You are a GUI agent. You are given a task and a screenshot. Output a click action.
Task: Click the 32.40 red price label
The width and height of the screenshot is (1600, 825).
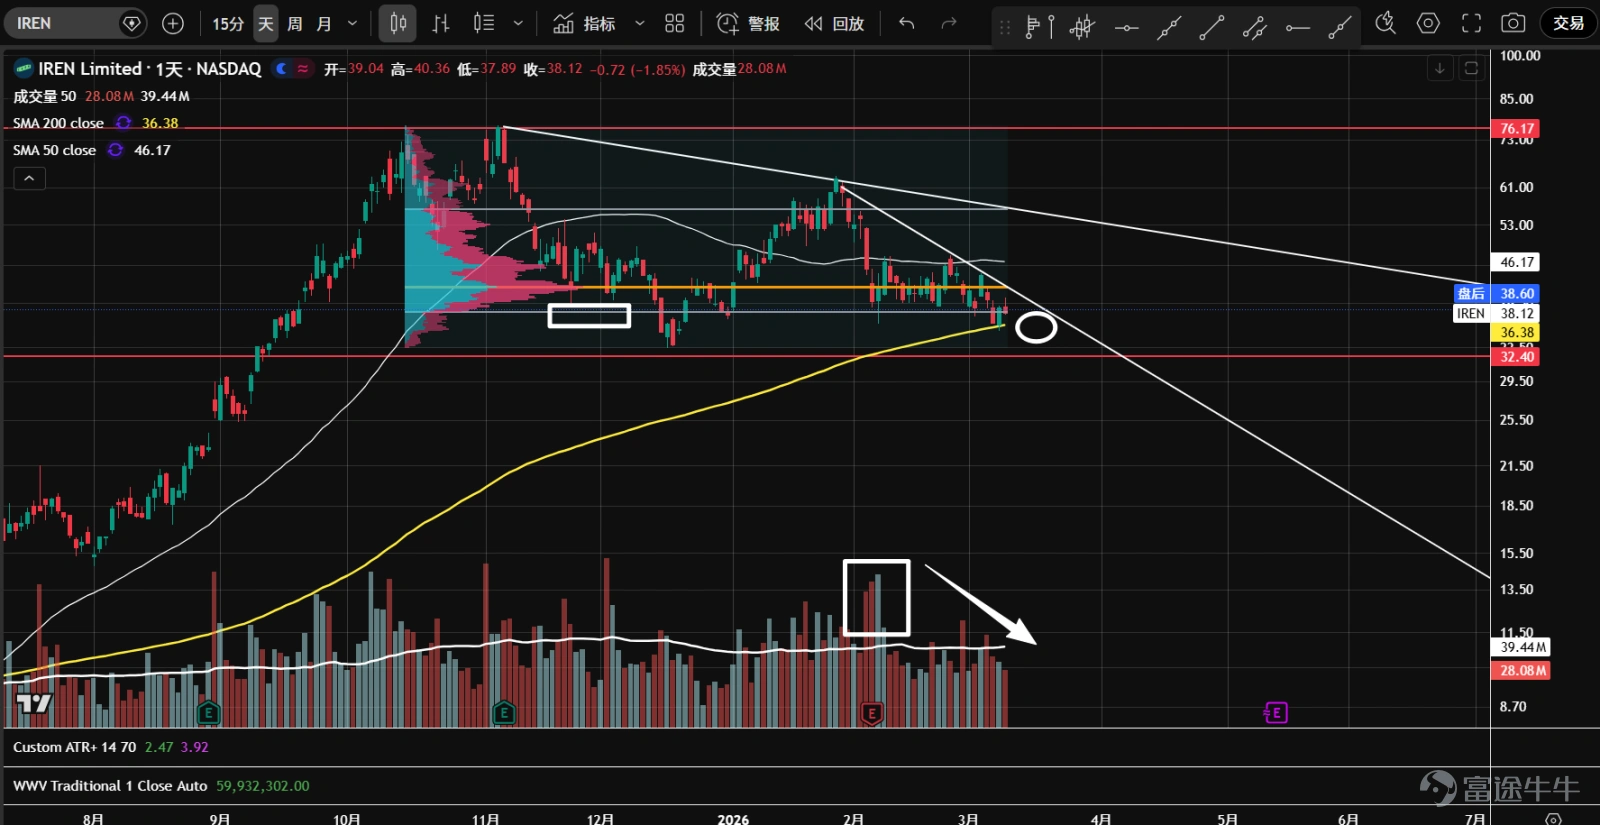click(x=1515, y=356)
